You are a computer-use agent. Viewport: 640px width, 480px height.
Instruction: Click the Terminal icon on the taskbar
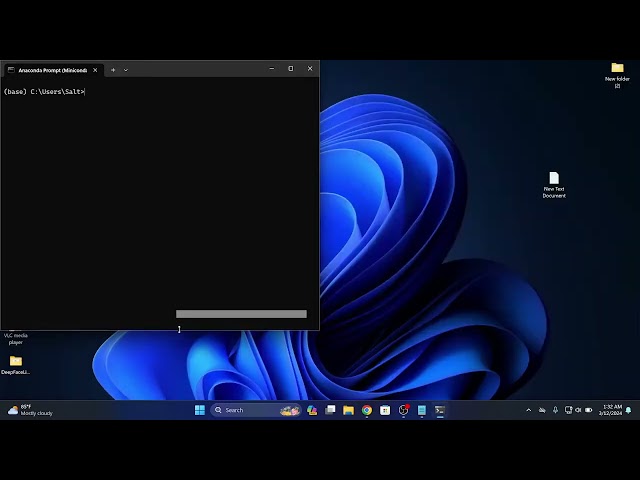point(440,410)
